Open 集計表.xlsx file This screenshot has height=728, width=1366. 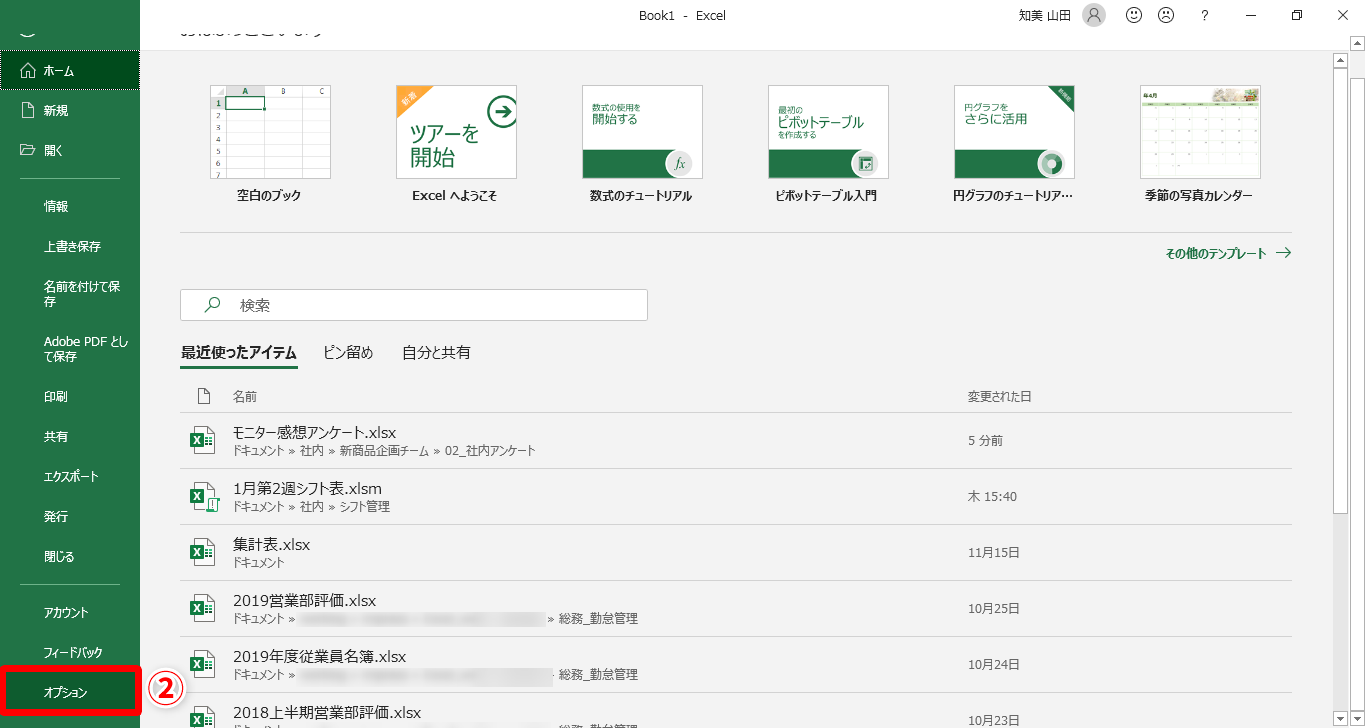(736, 553)
